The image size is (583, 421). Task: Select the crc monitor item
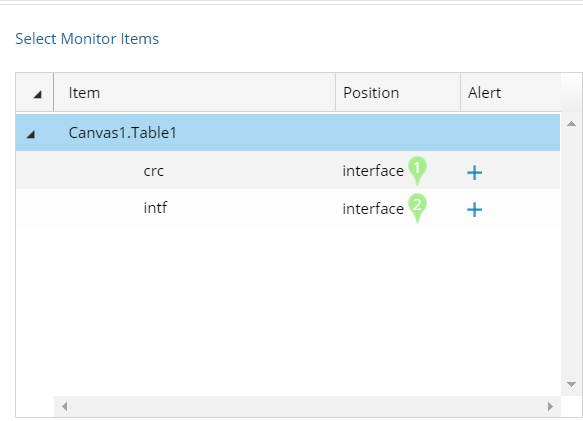(x=154, y=171)
